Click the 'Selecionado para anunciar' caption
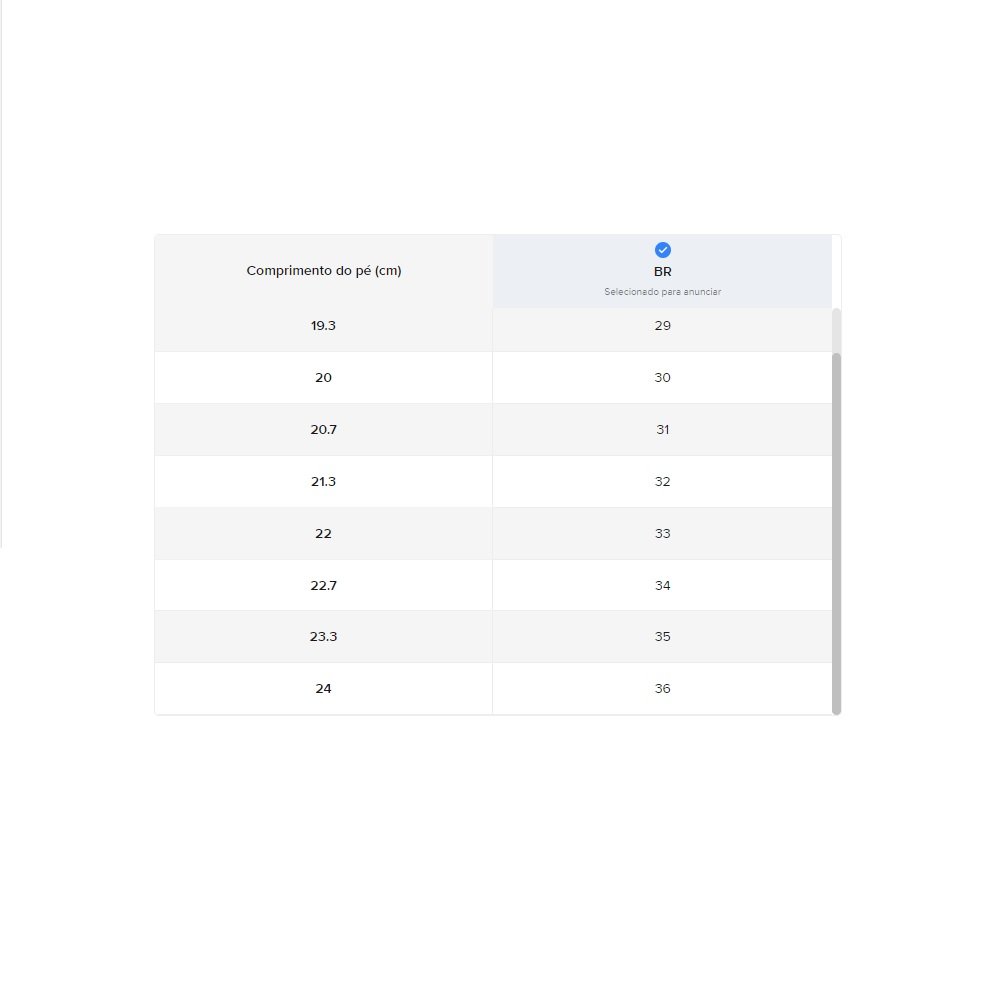Viewport: 1000px width, 1000px height. click(x=662, y=292)
